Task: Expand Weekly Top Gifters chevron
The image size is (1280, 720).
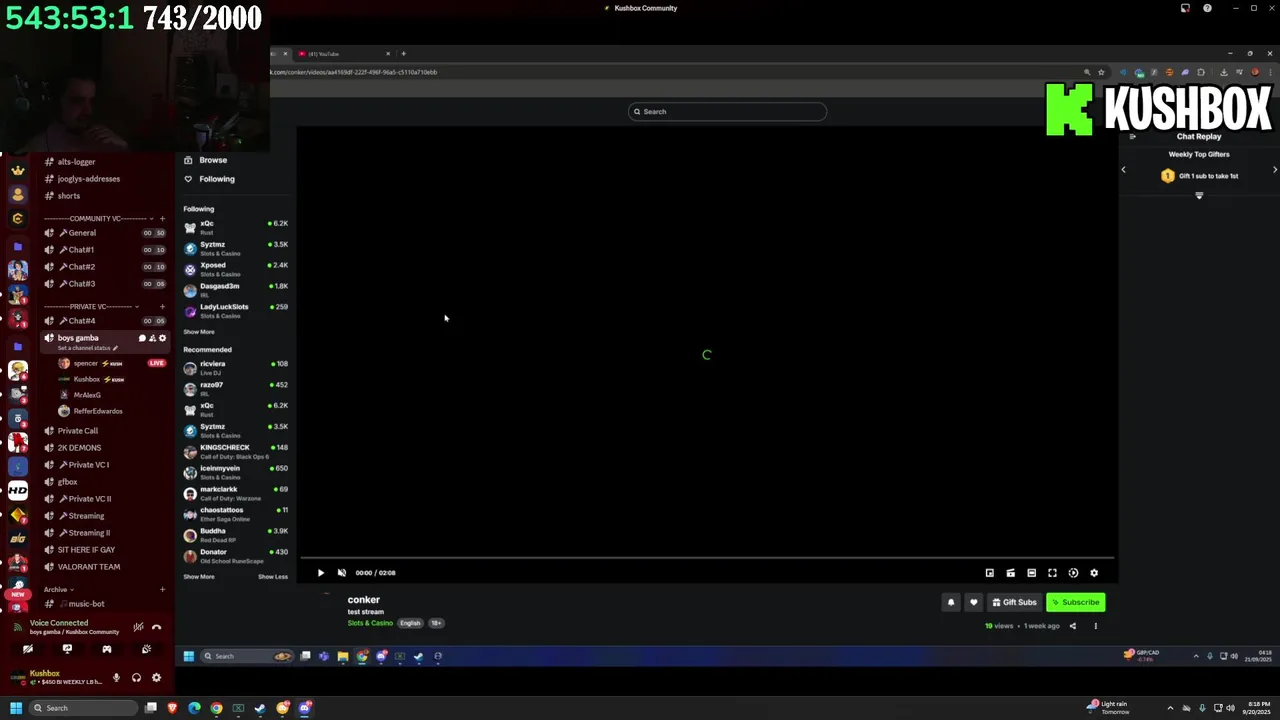Action: coord(1199,196)
